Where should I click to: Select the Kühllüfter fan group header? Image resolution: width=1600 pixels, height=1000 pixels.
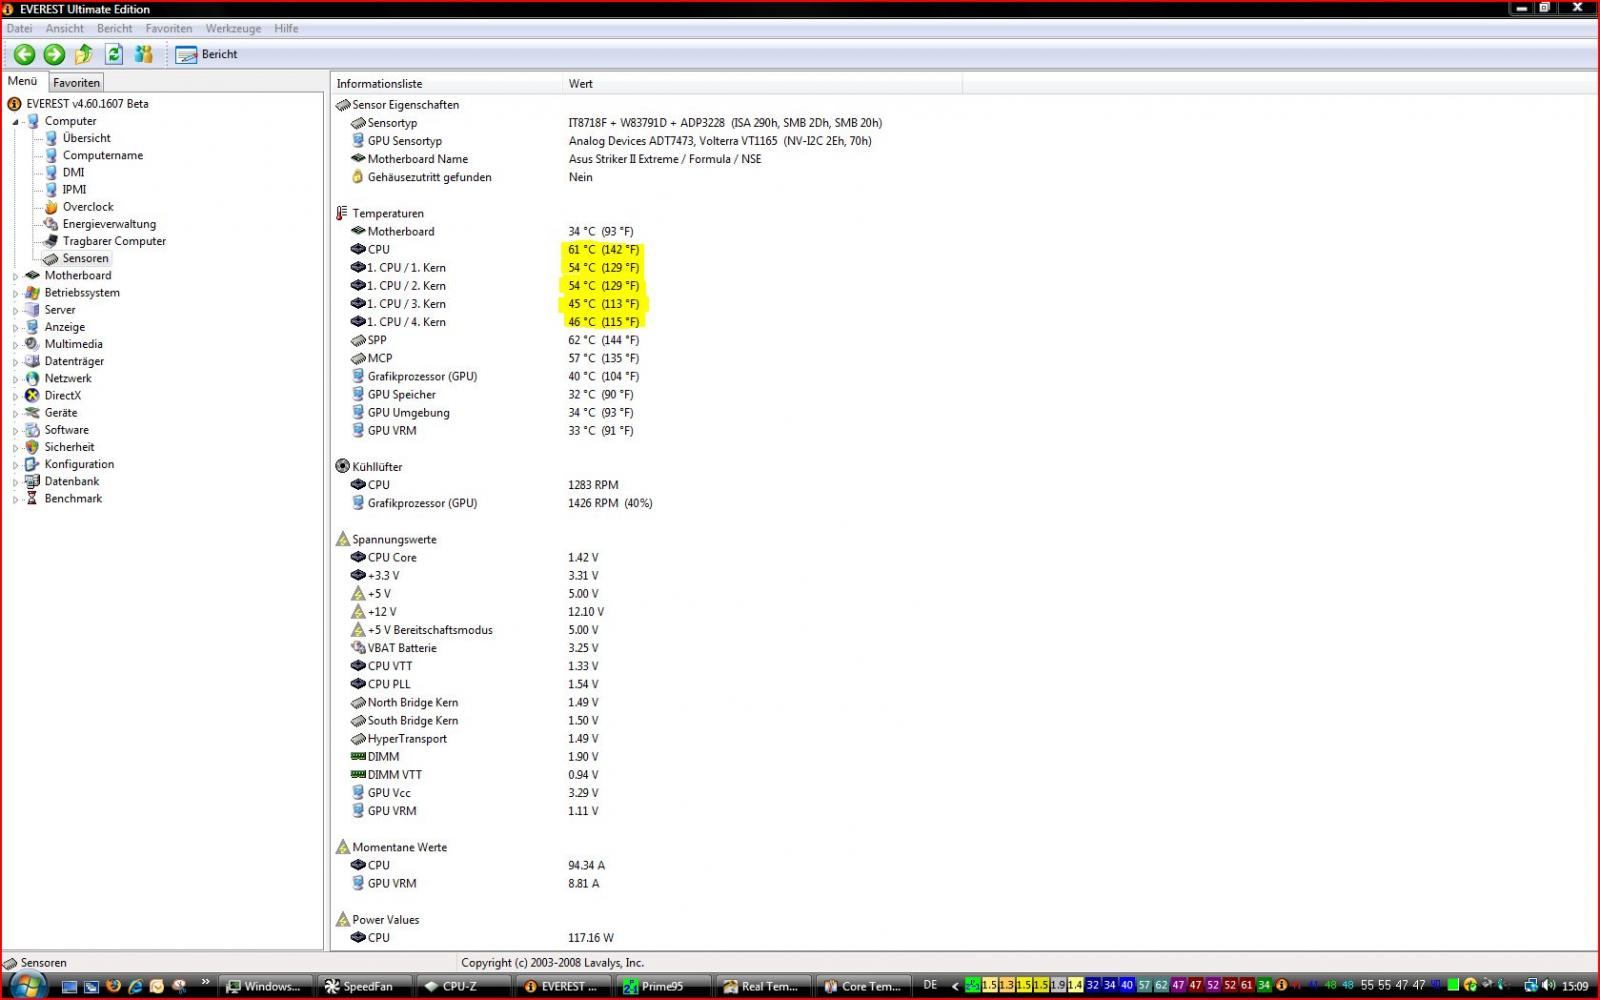click(x=369, y=467)
